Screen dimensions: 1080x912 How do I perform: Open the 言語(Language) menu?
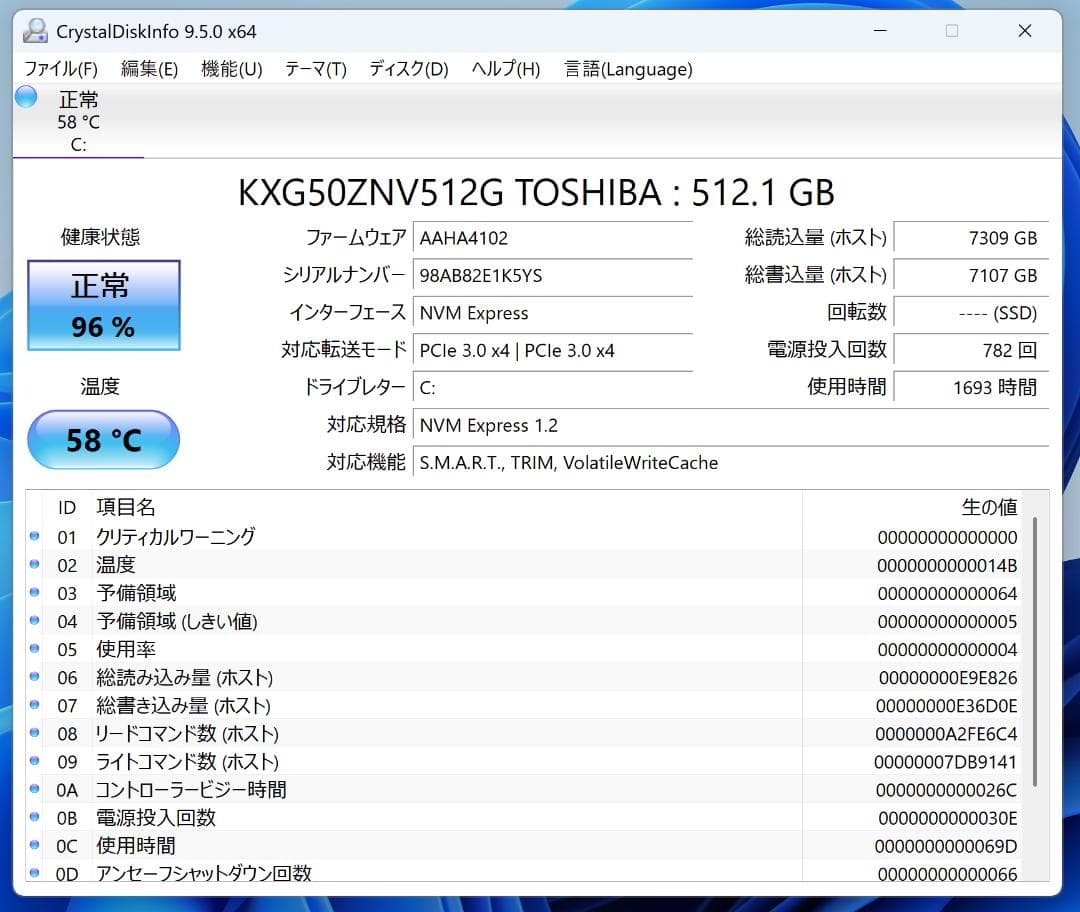[627, 69]
